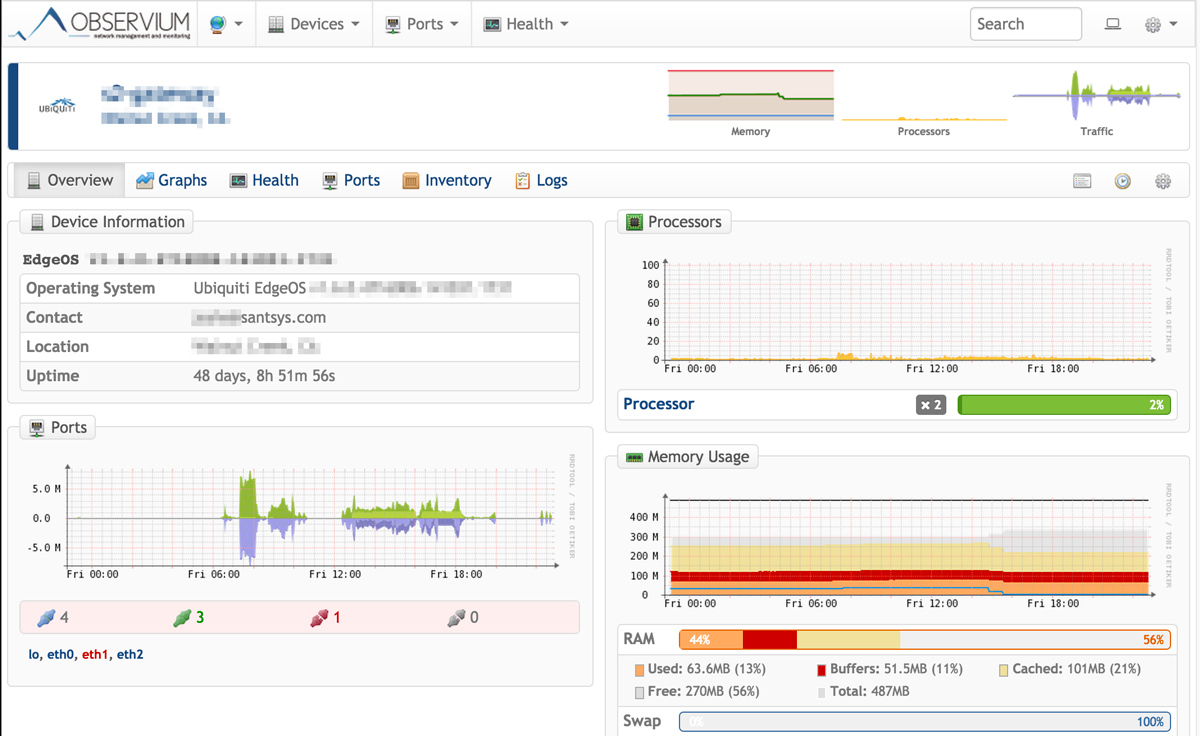This screenshot has height=736, width=1200.
Task: Select the Inventory tab
Action: [x=446, y=180]
